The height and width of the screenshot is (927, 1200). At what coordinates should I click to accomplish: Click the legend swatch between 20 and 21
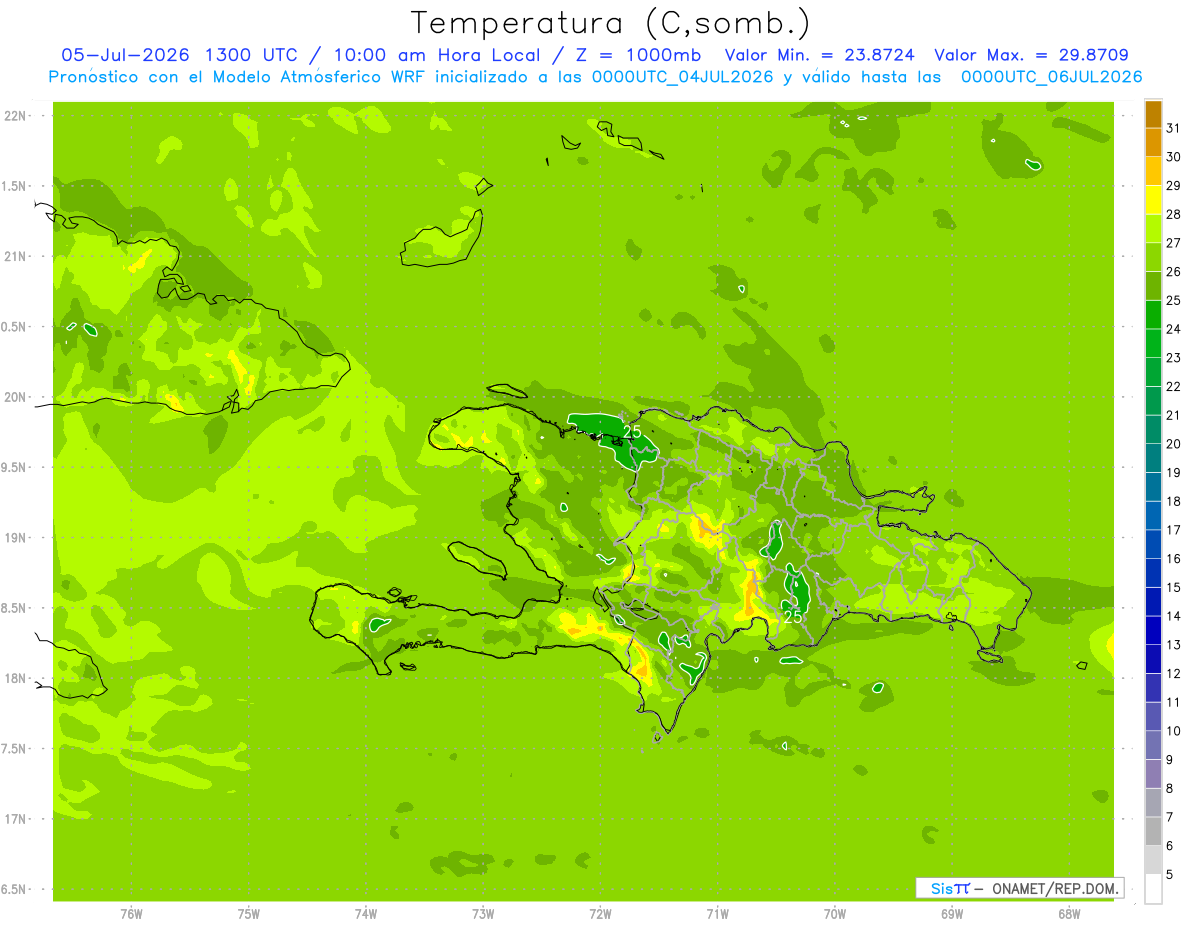tap(1153, 430)
